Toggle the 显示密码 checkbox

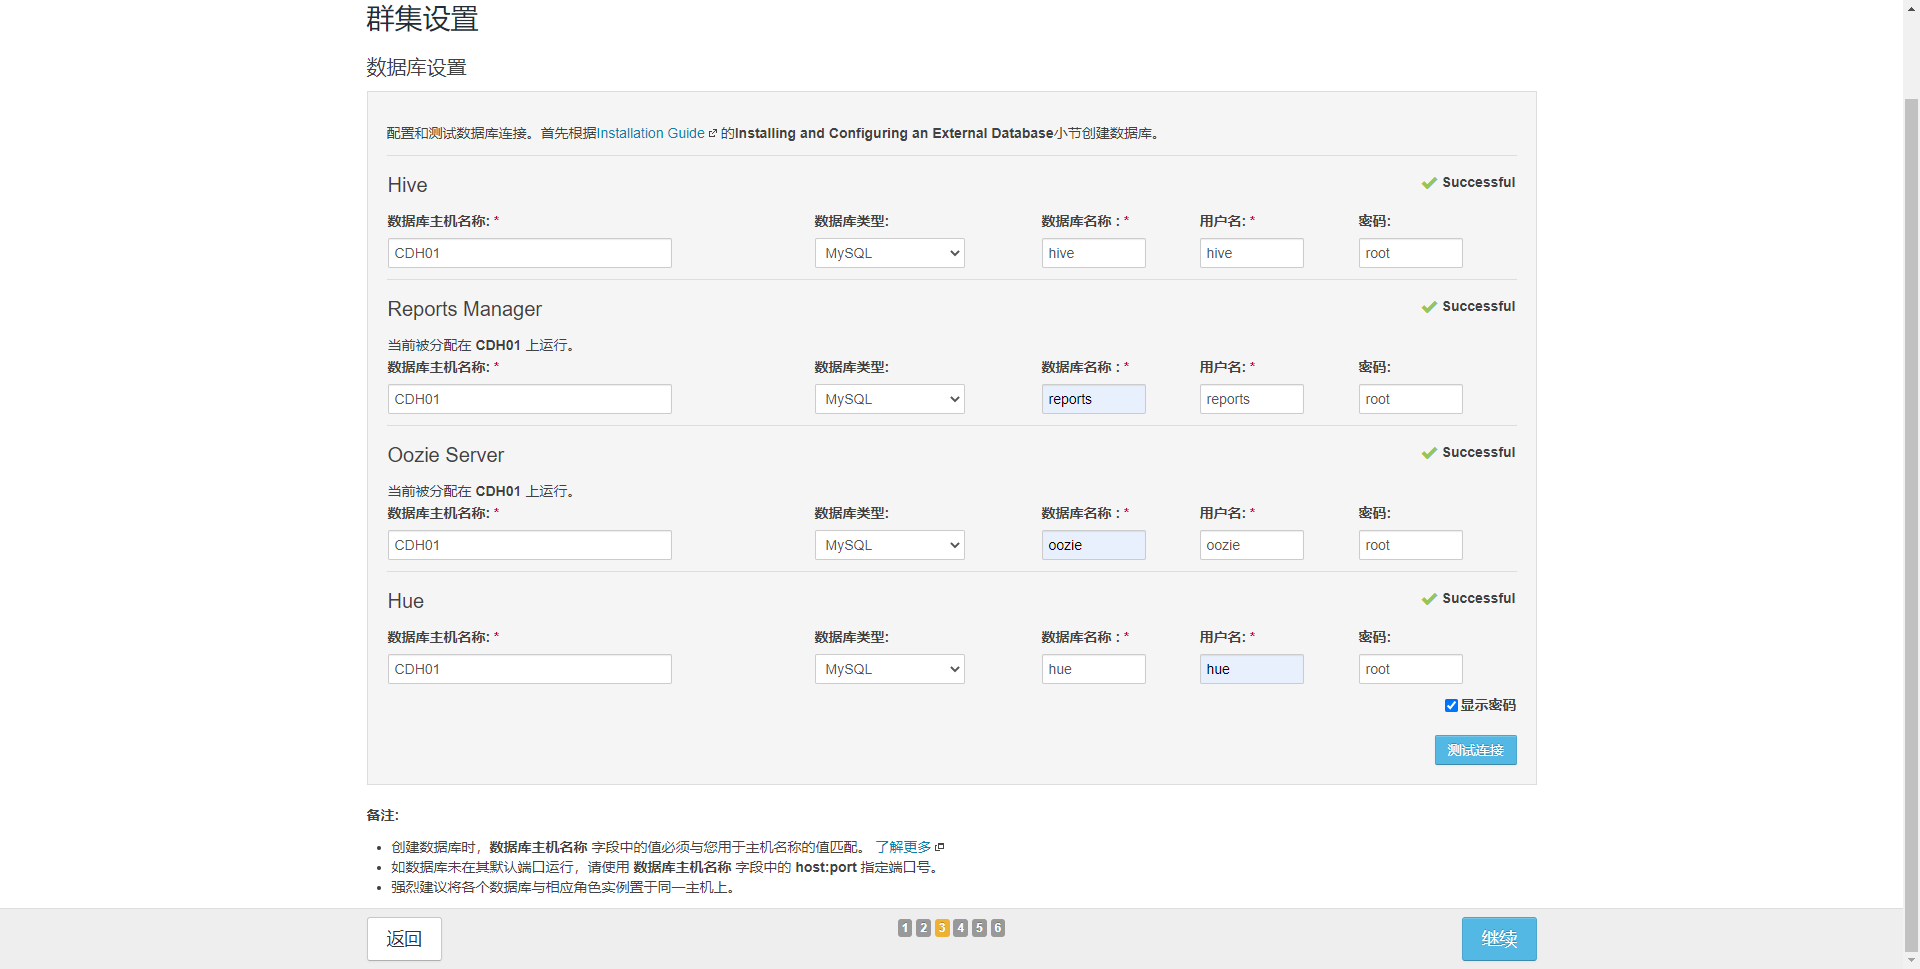(1451, 705)
